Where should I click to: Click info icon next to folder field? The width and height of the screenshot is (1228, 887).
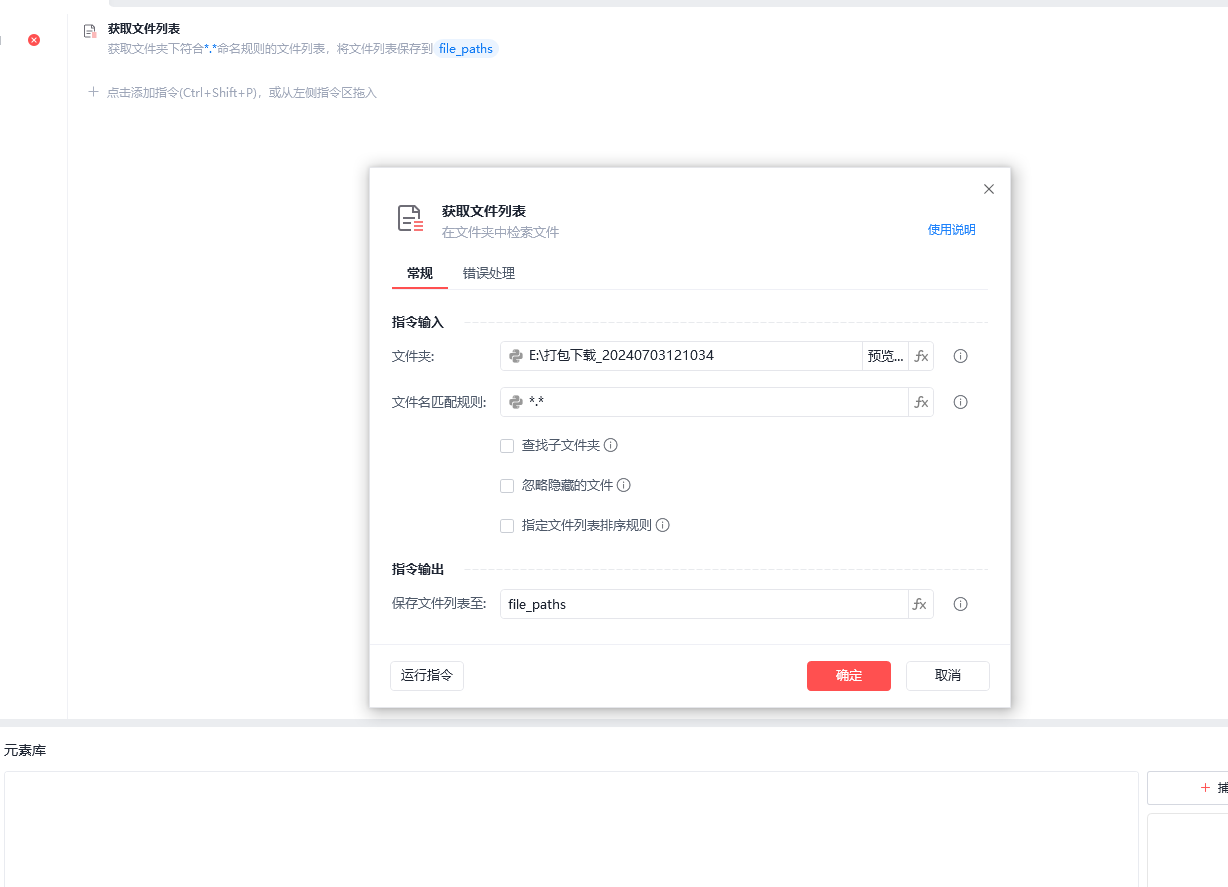(960, 356)
